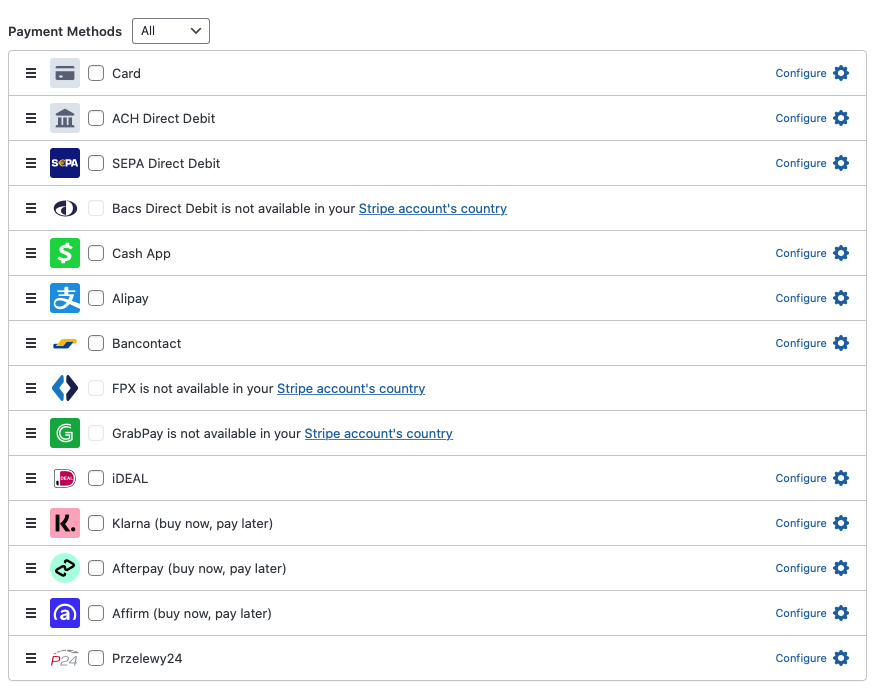Click the Afterpay logo icon
This screenshot has height=692, width=875.
[x=65, y=568]
